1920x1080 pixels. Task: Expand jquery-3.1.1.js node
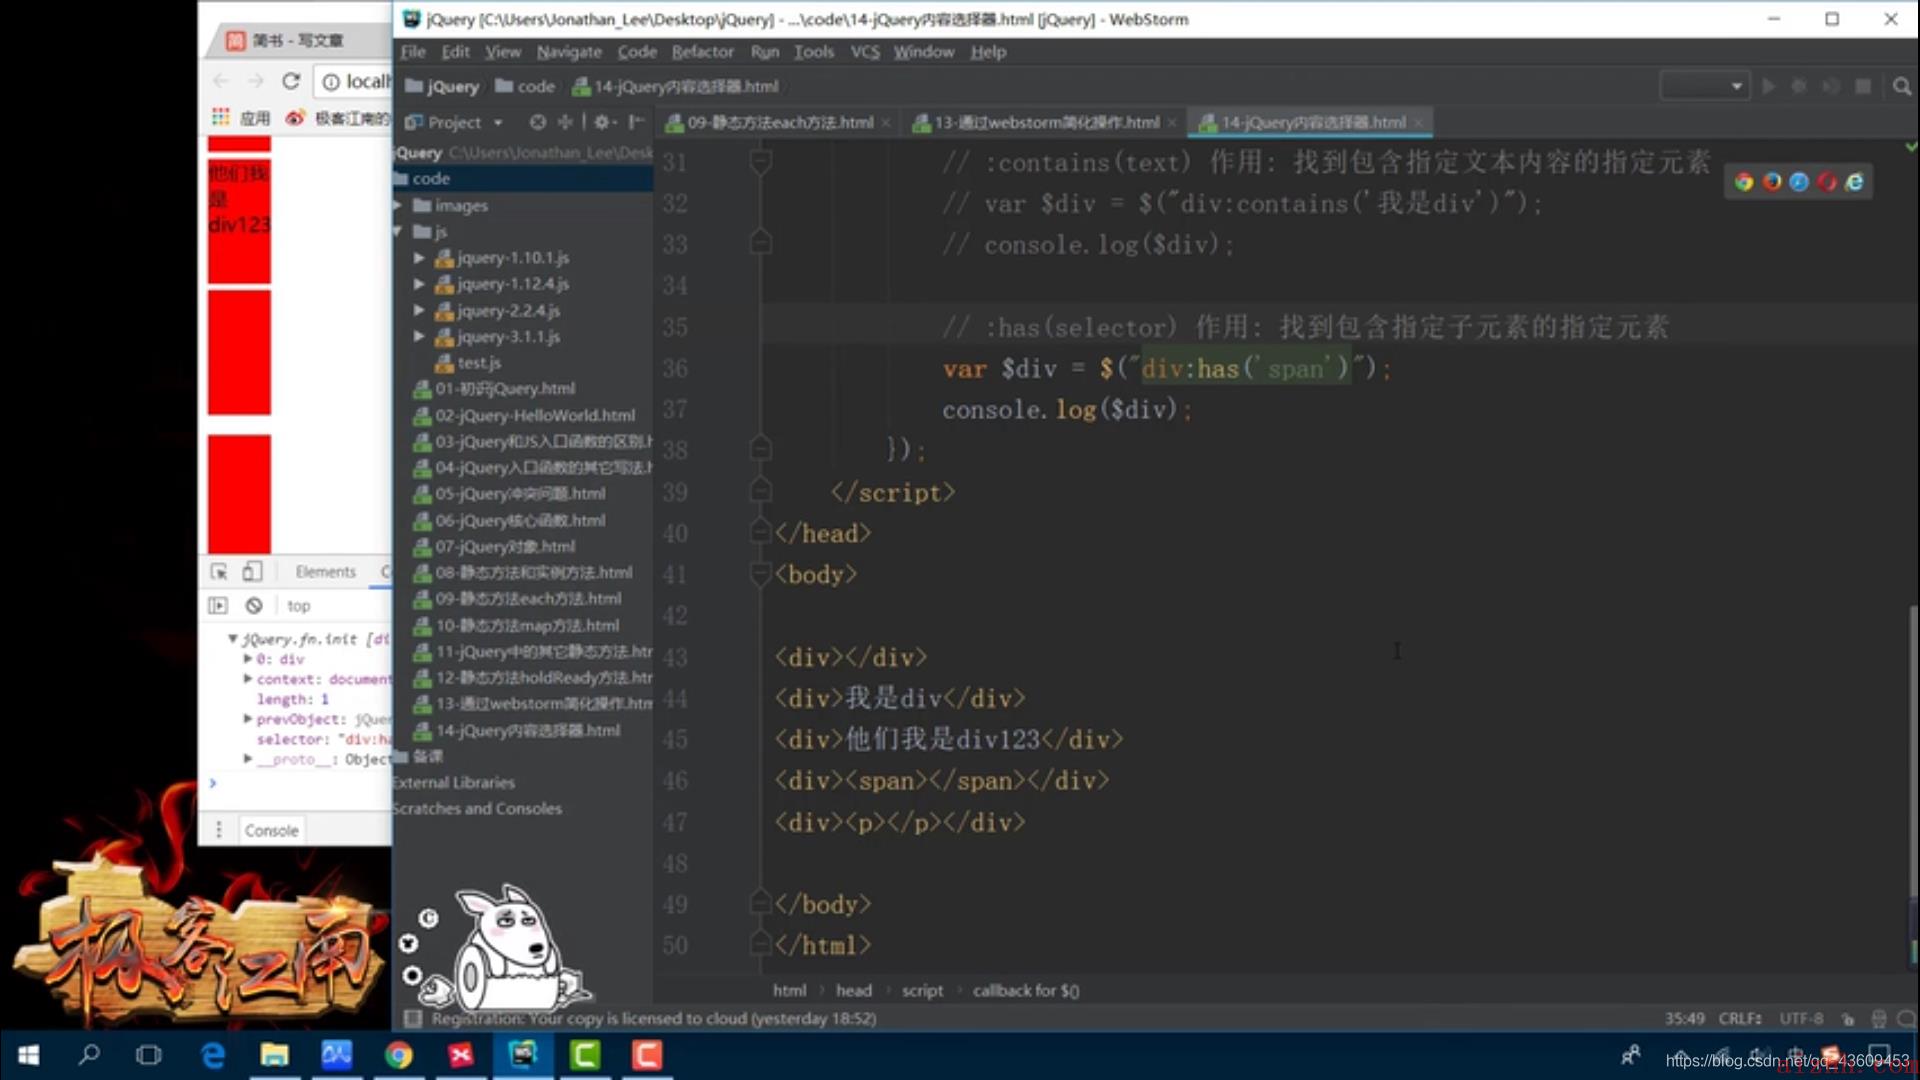pyautogui.click(x=419, y=336)
